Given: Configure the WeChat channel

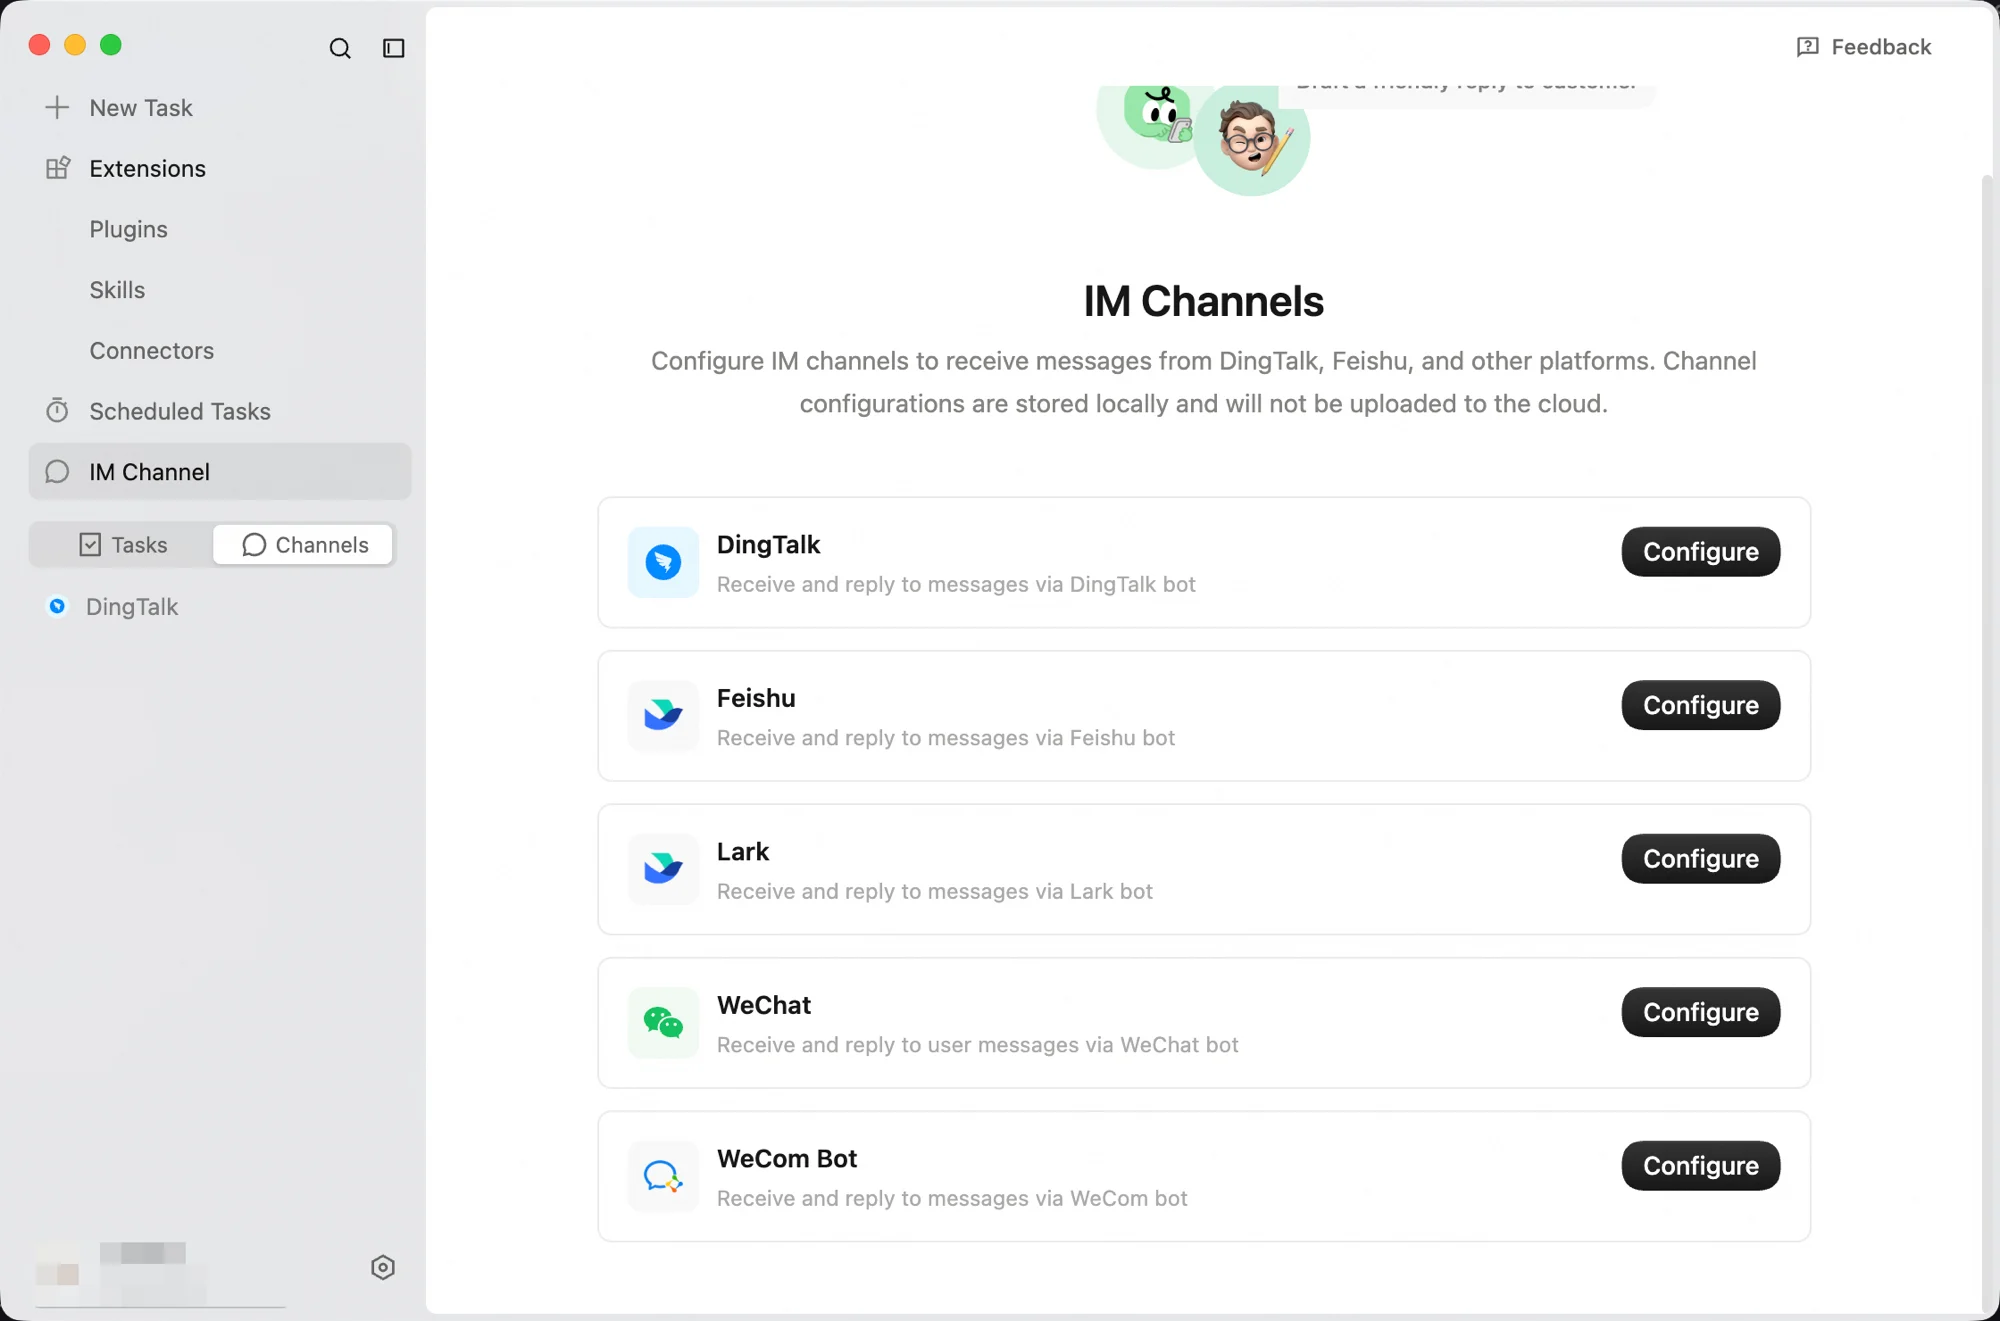Looking at the screenshot, I should click(1700, 1012).
